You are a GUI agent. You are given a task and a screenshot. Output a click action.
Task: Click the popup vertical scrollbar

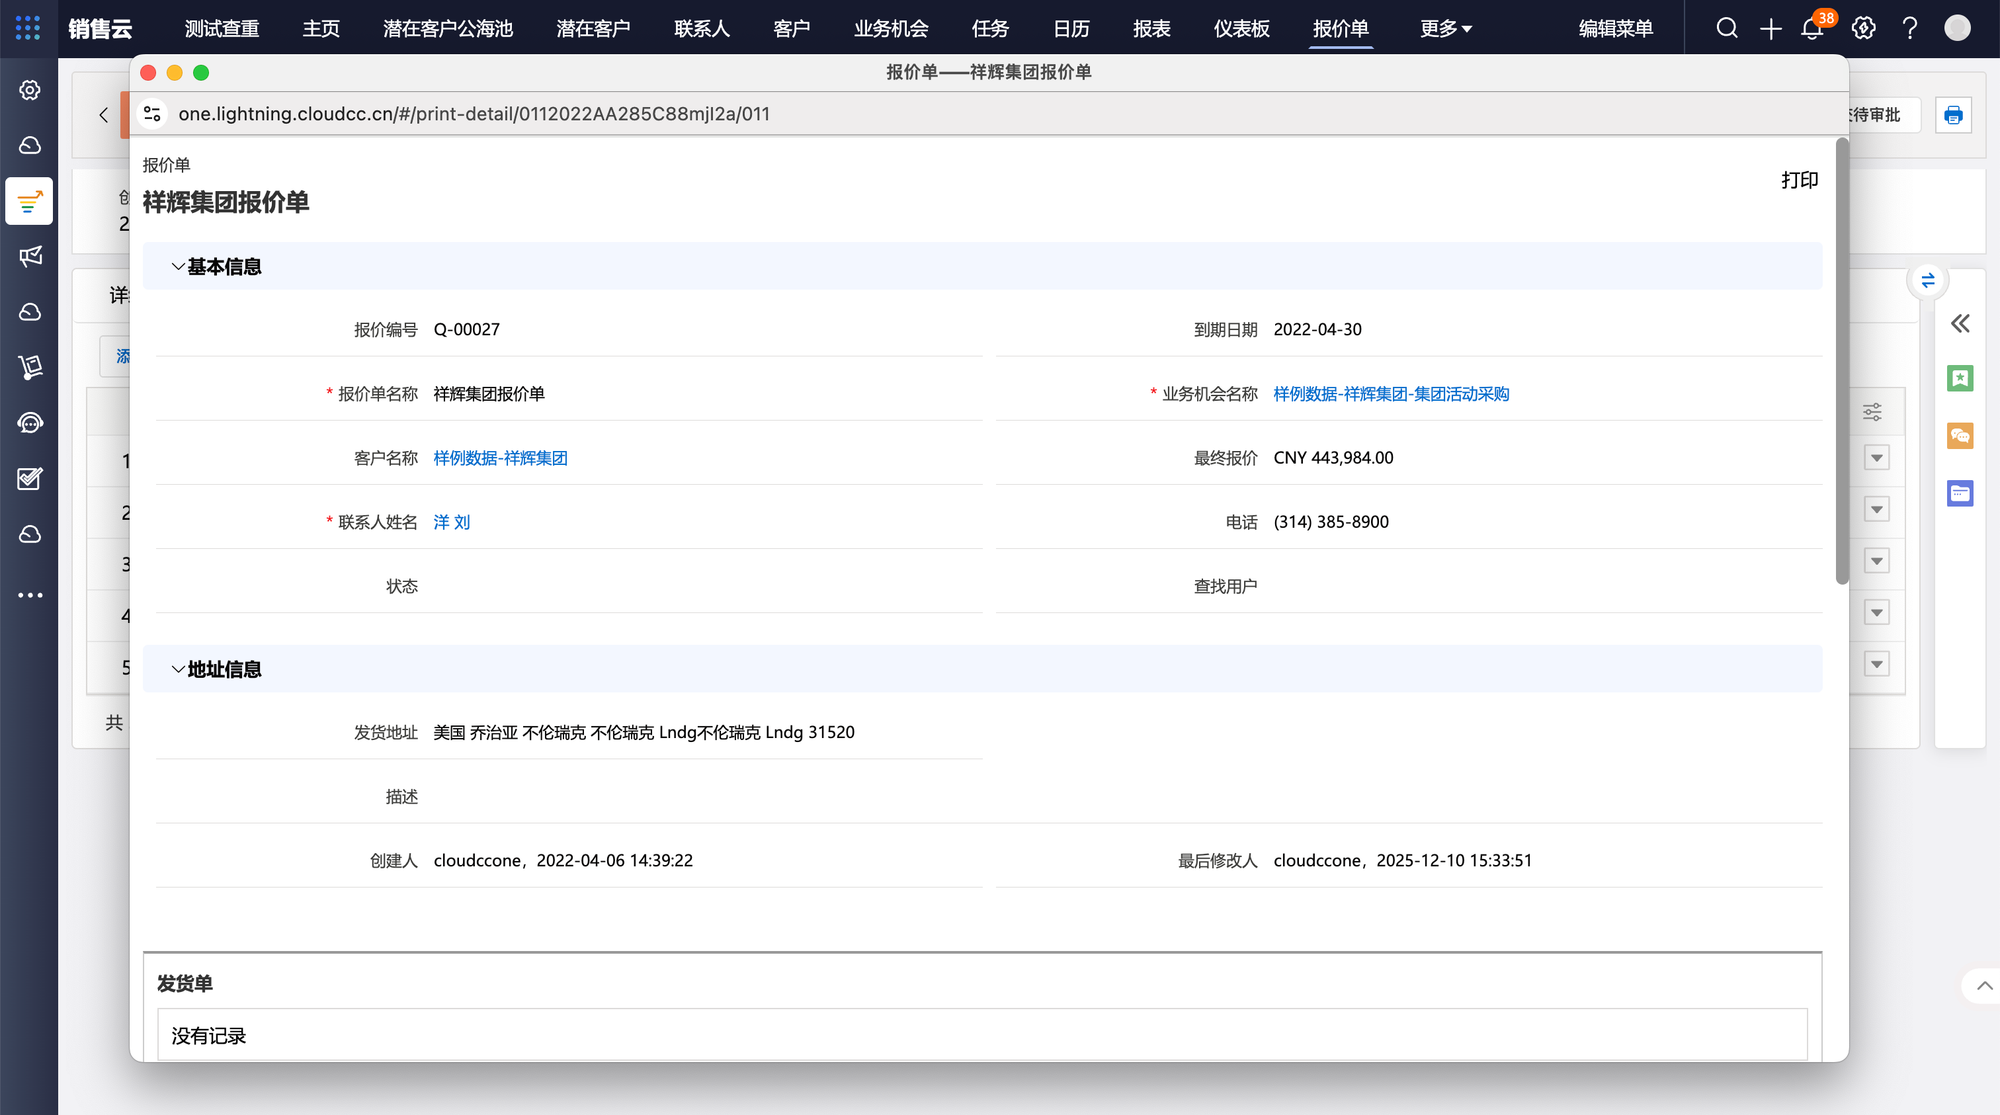click(x=1842, y=360)
